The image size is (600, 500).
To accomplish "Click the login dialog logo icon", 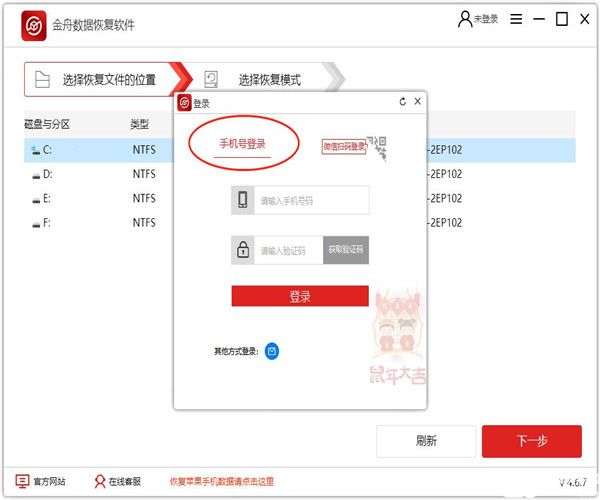I will [184, 103].
